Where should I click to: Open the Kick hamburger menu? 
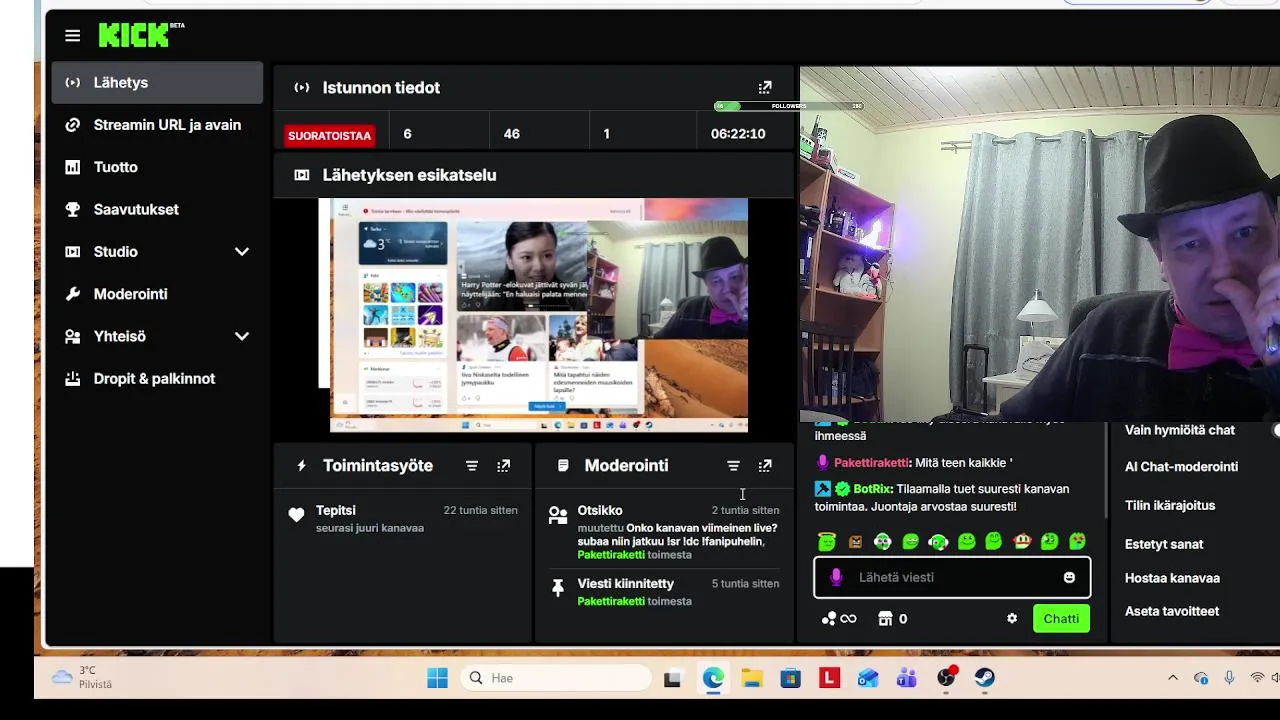72,36
